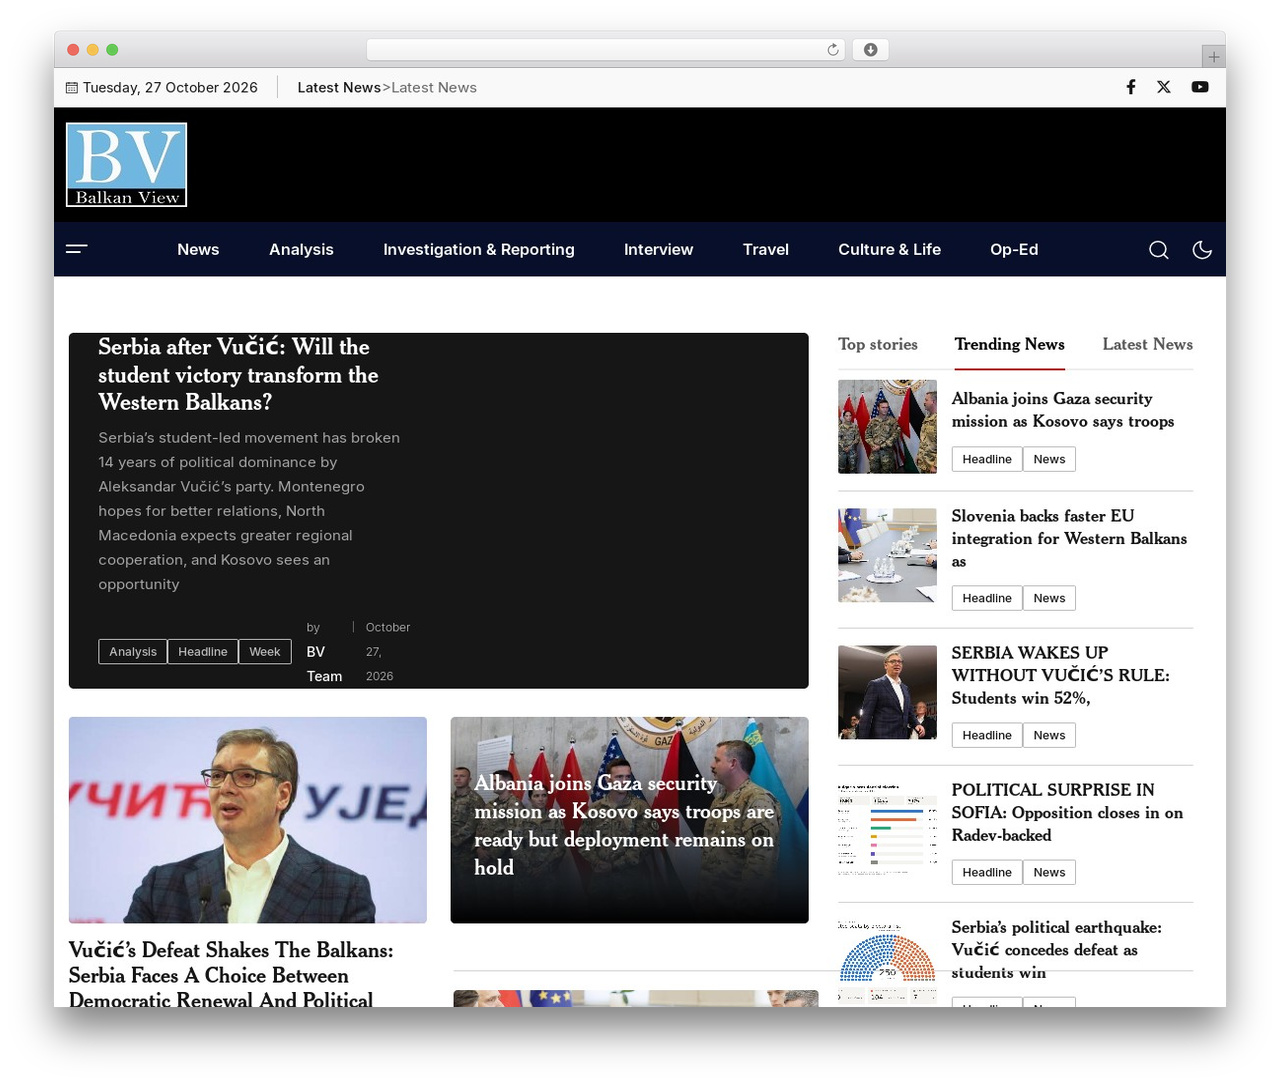Switch to the Latest News tab
This screenshot has height=1084, width=1280.
pyautogui.click(x=1147, y=344)
